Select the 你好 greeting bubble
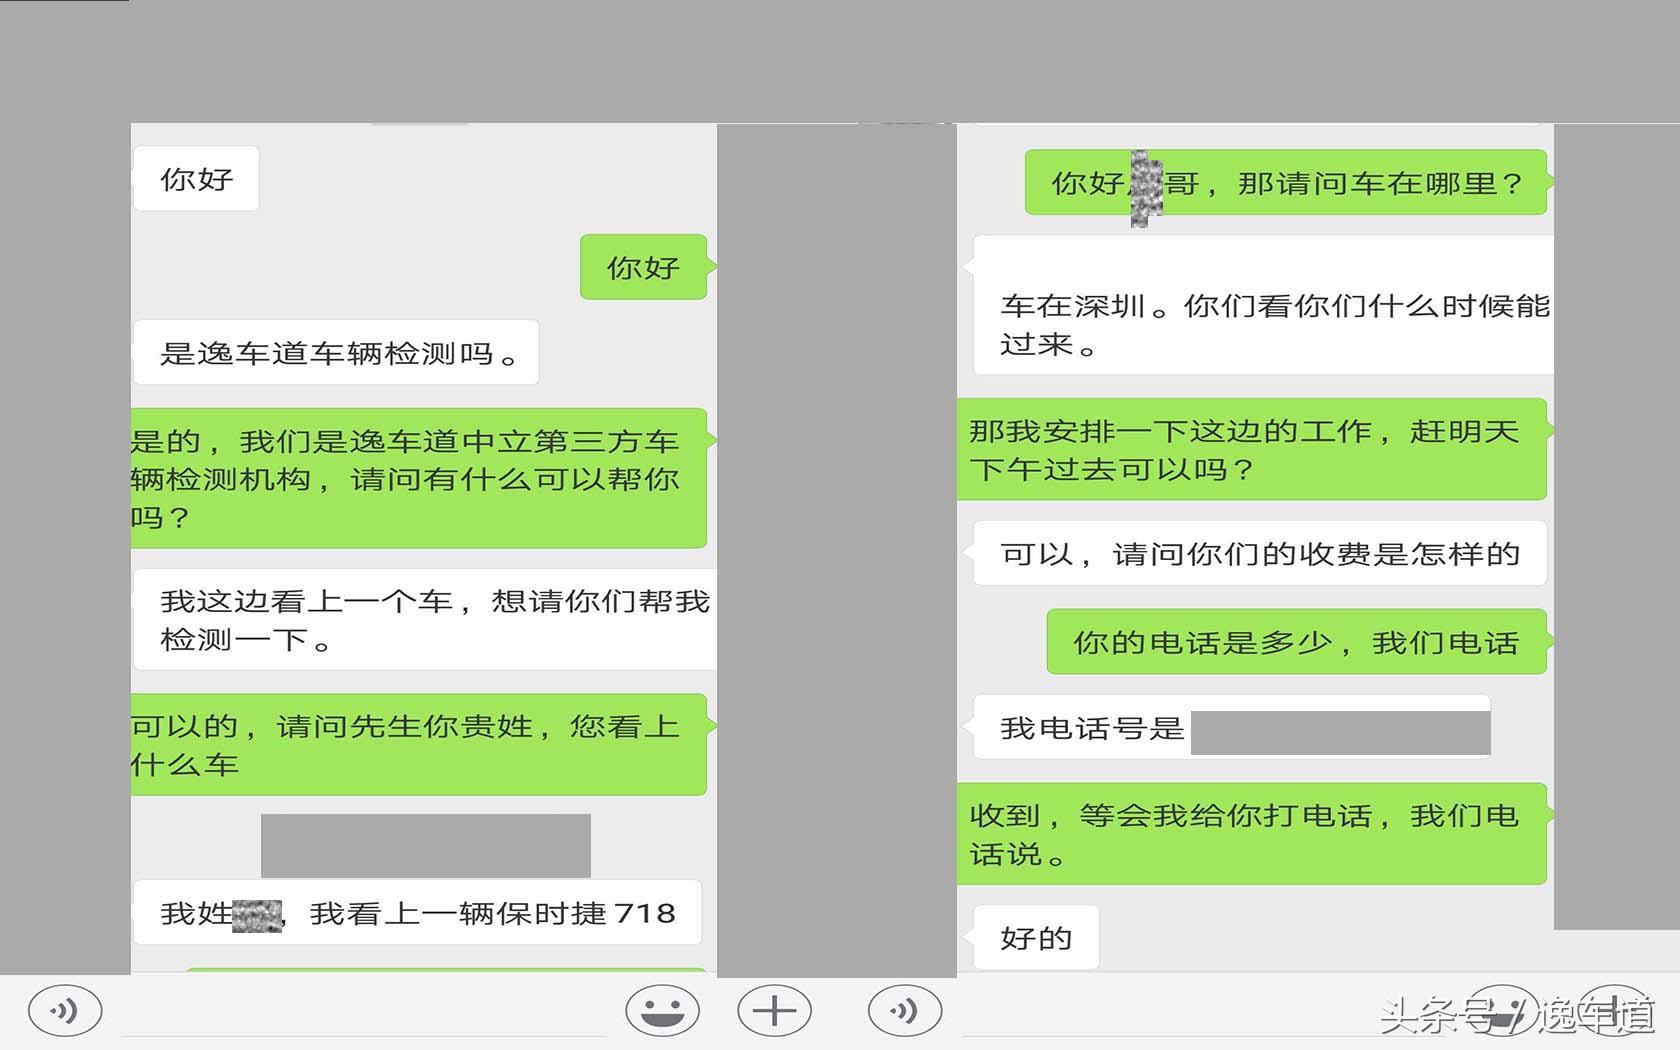This screenshot has width=1680, height=1050. point(196,178)
